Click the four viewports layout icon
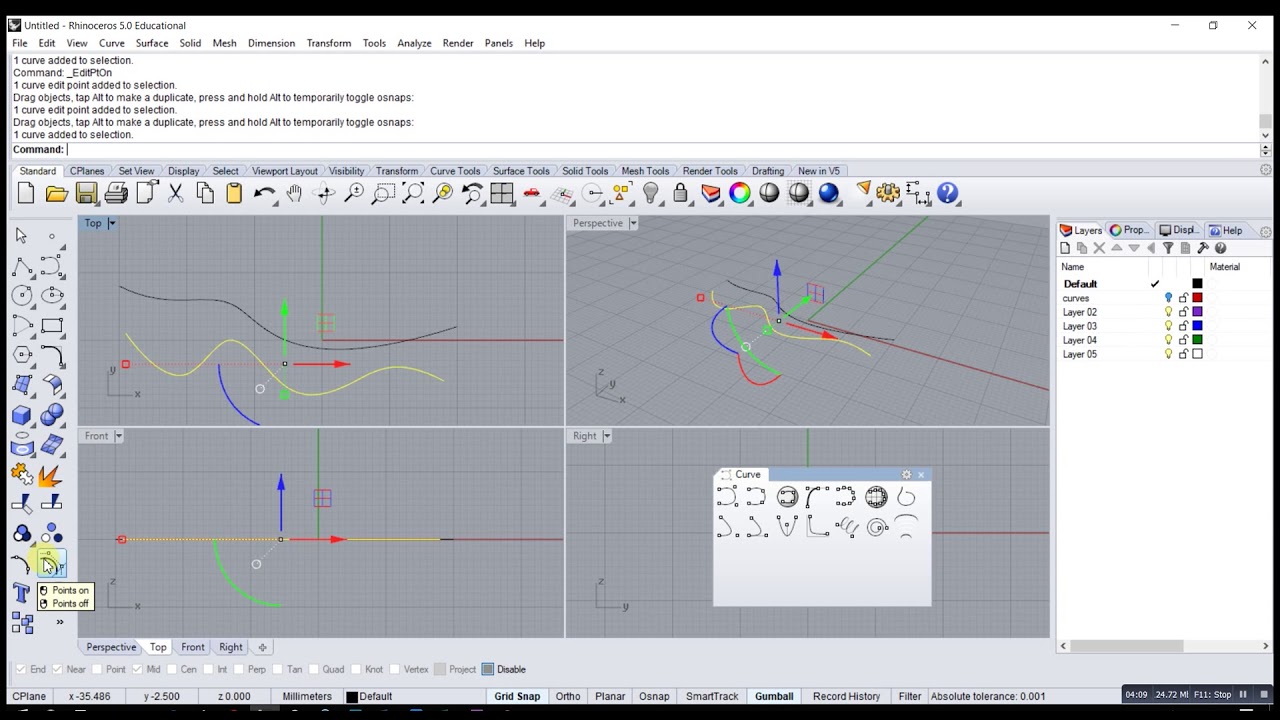The image size is (1280, 720). 502,193
